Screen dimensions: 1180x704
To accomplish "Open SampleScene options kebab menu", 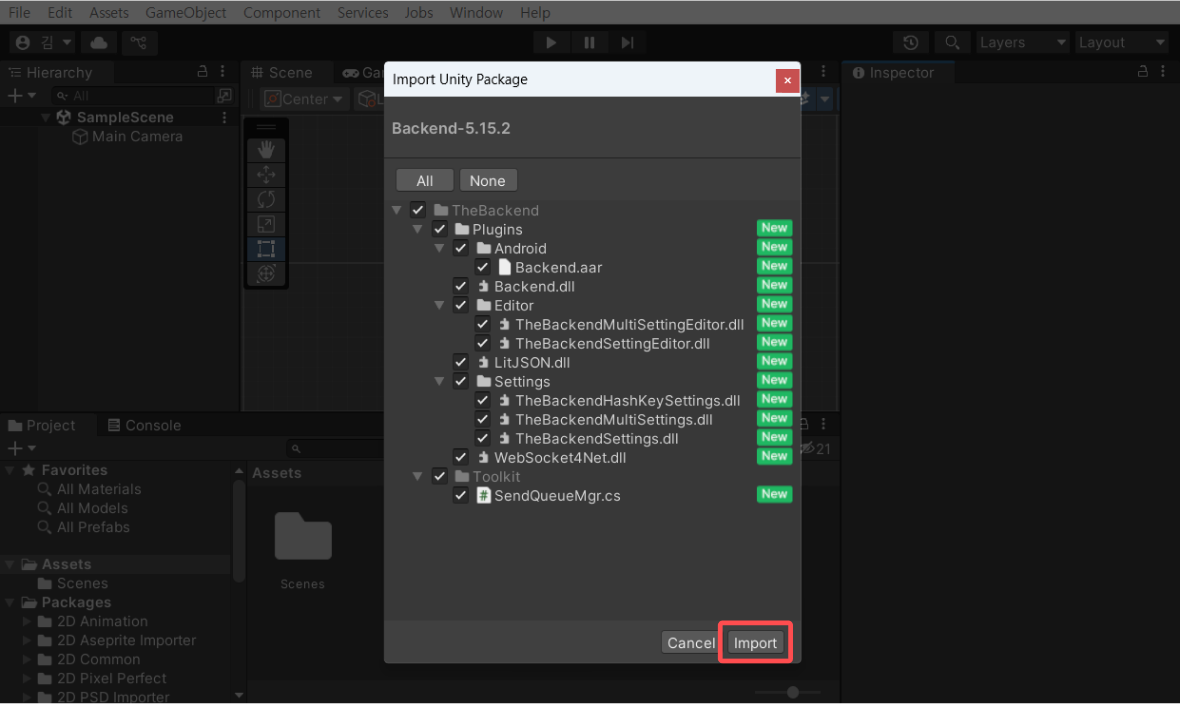I will [224, 117].
